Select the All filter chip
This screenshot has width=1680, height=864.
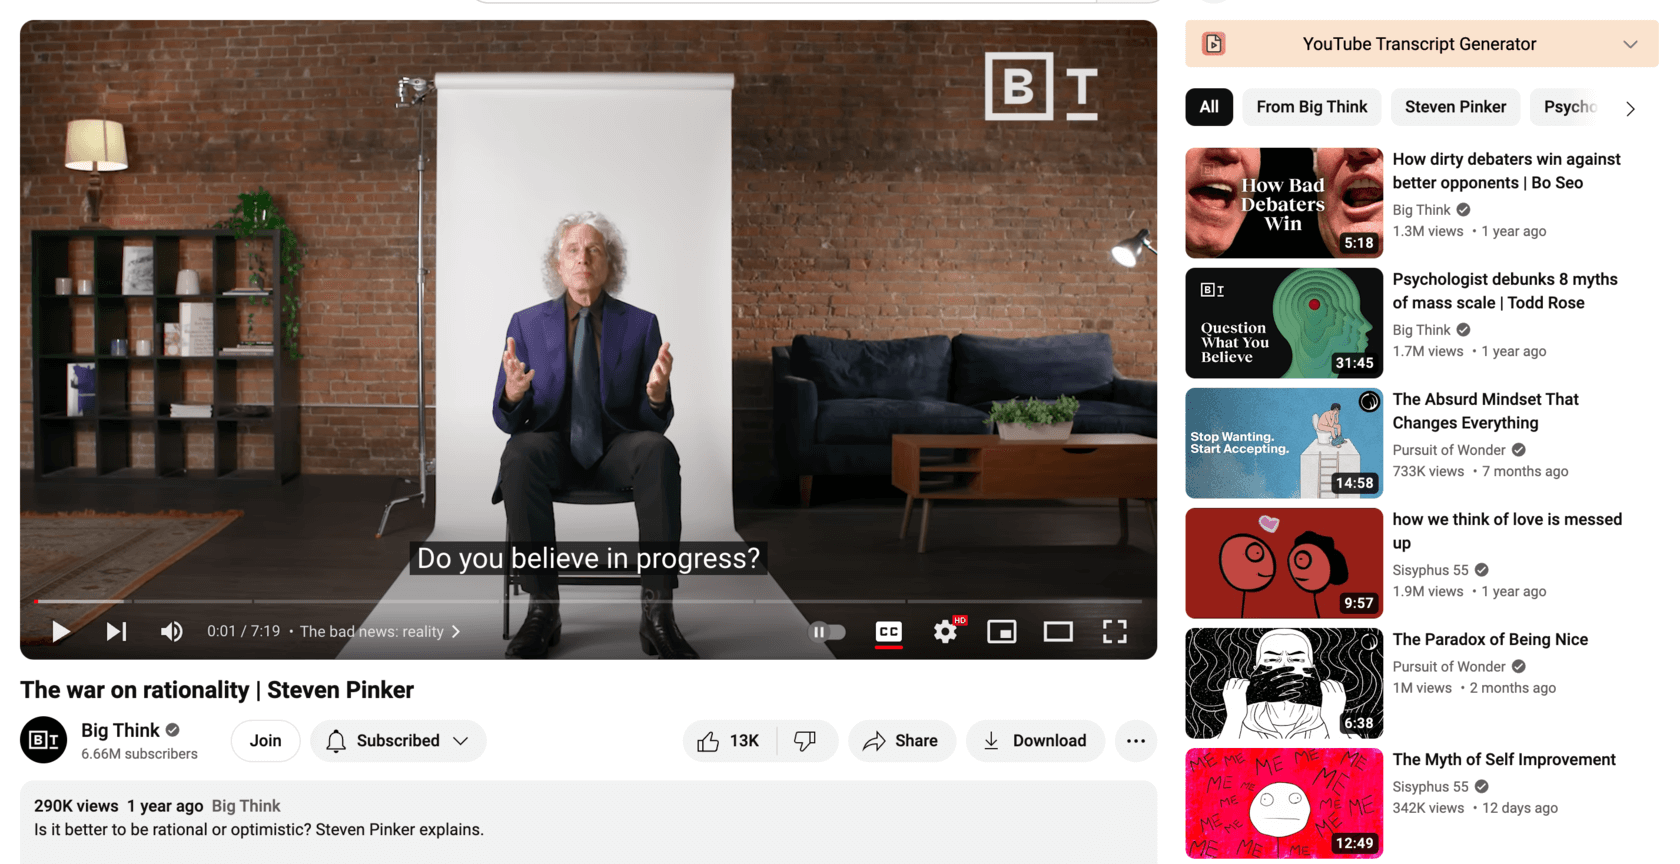[1209, 107]
